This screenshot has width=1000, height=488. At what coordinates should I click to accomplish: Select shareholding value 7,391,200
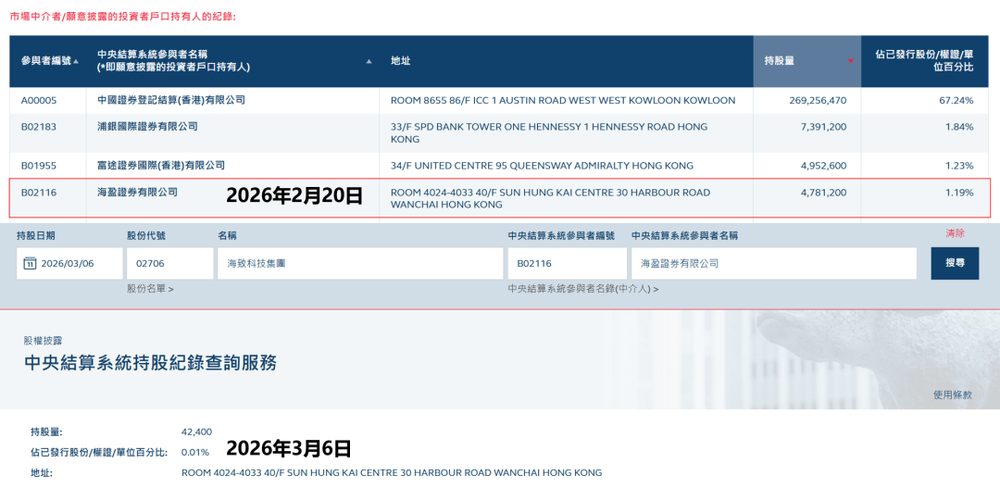click(823, 127)
